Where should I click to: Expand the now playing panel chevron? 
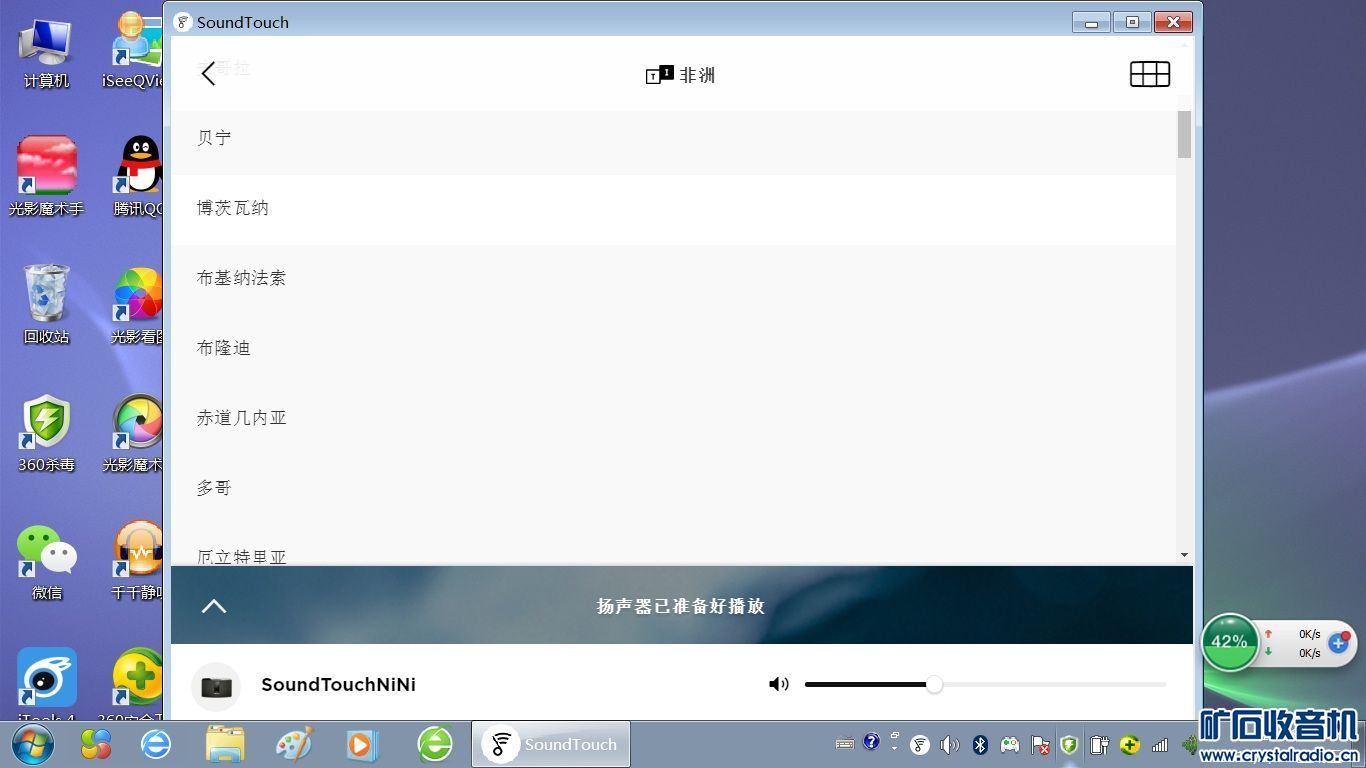pyautogui.click(x=214, y=606)
